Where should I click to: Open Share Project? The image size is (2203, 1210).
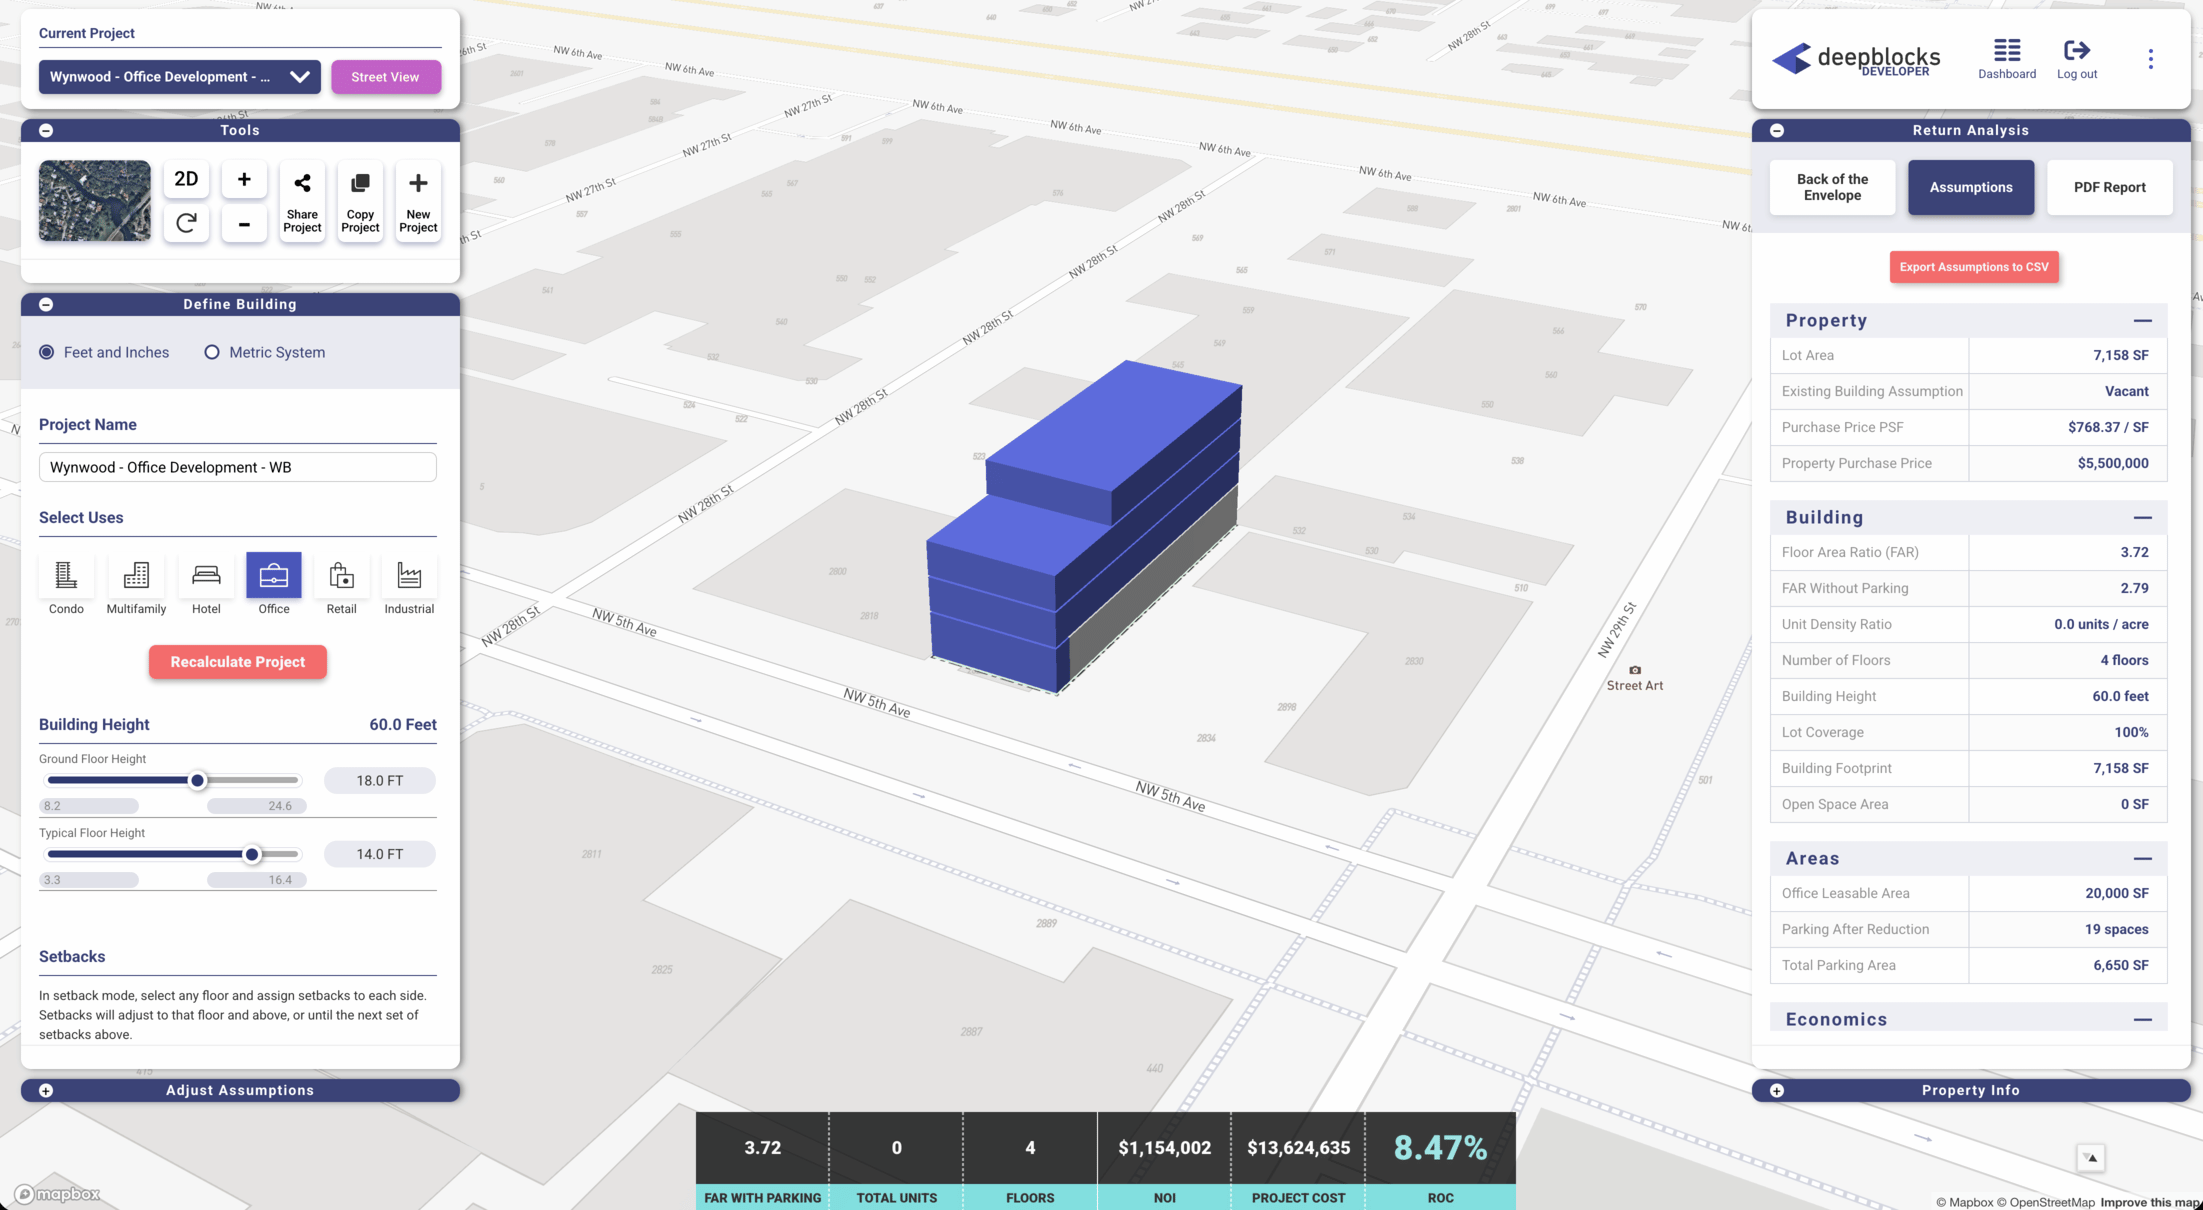(x=302, y=202)
